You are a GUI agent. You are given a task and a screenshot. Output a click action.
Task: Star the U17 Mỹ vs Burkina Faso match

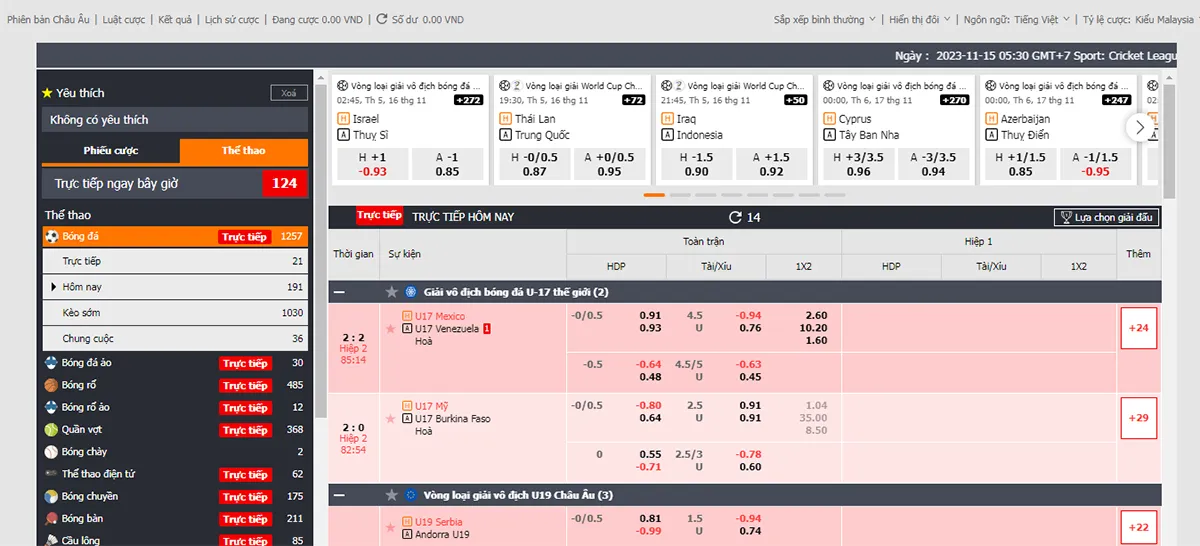(390, 418)
